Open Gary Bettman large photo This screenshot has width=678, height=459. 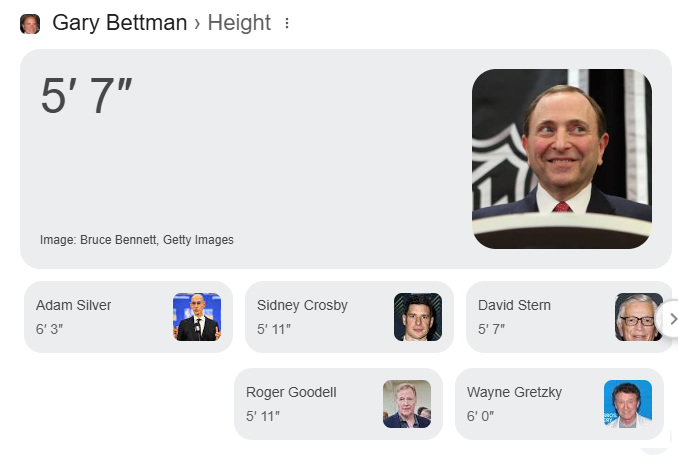tap(562, 159)
